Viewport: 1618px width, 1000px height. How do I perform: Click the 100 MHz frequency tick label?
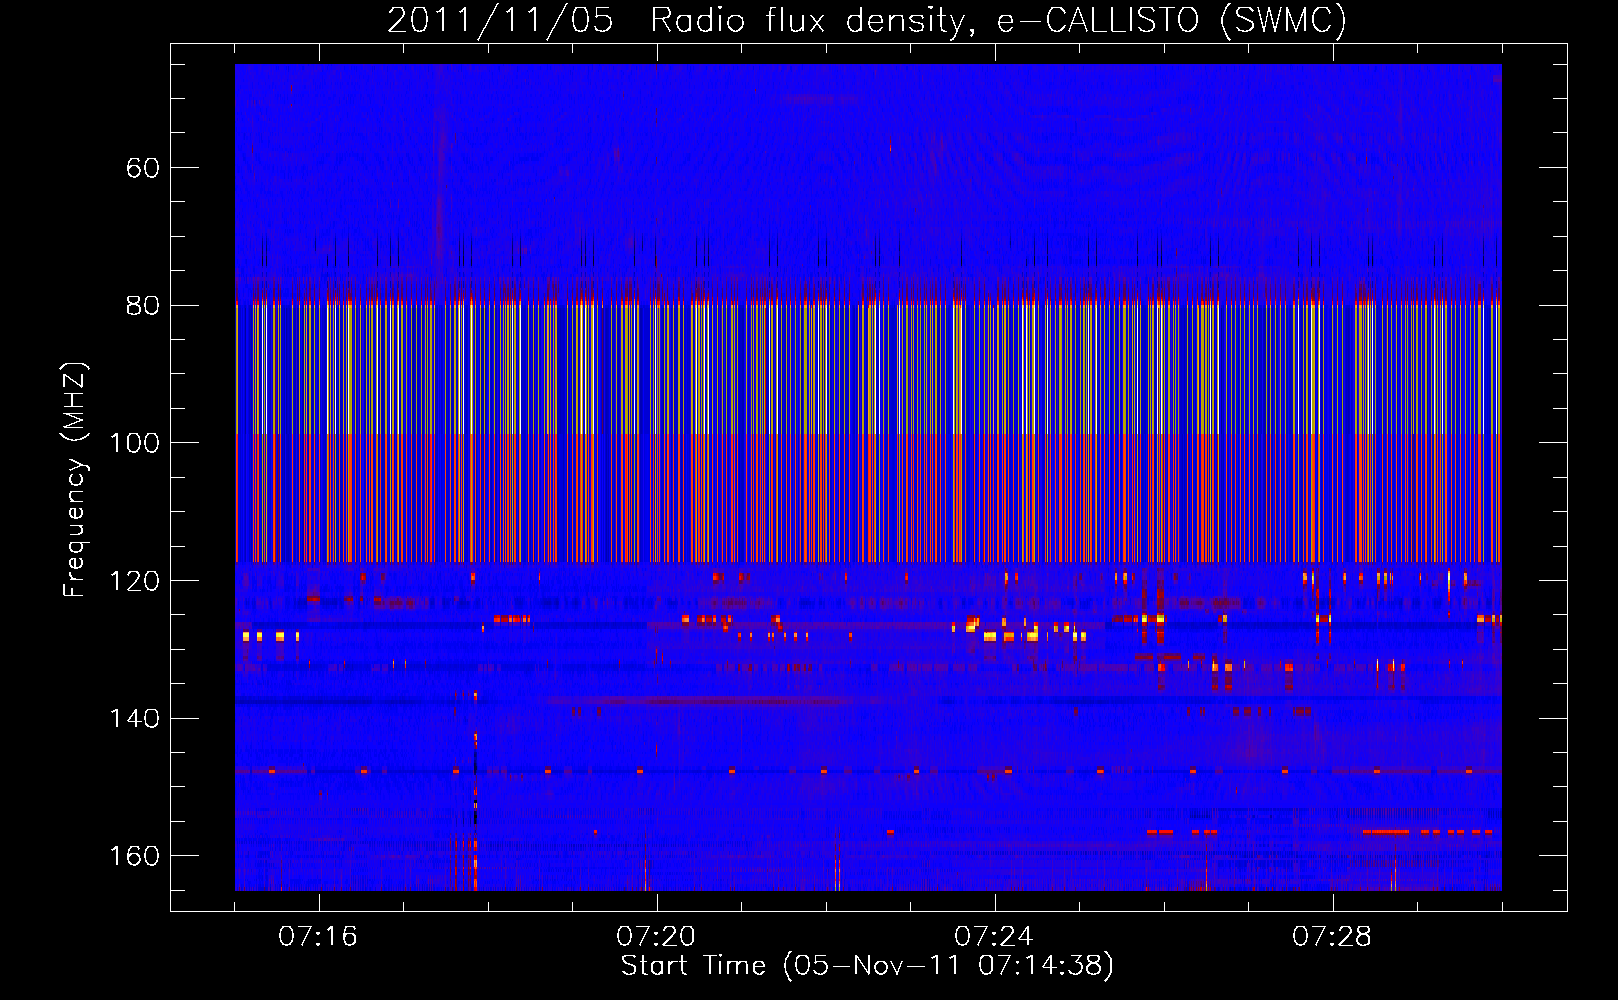[135, 443]
